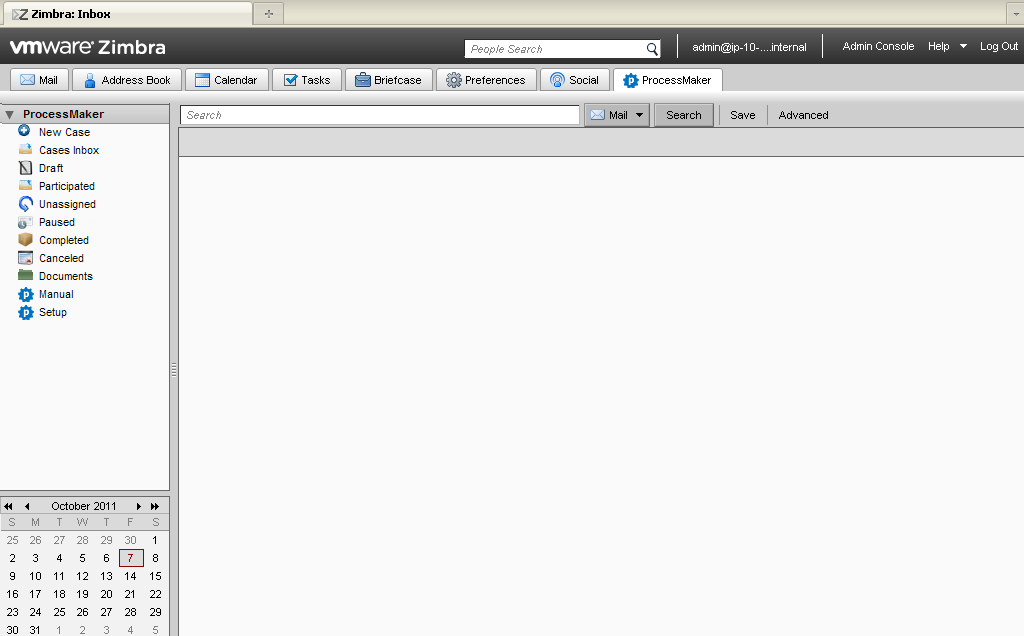
Task: Open the Documents folder icon
Action: coord(25,276)
